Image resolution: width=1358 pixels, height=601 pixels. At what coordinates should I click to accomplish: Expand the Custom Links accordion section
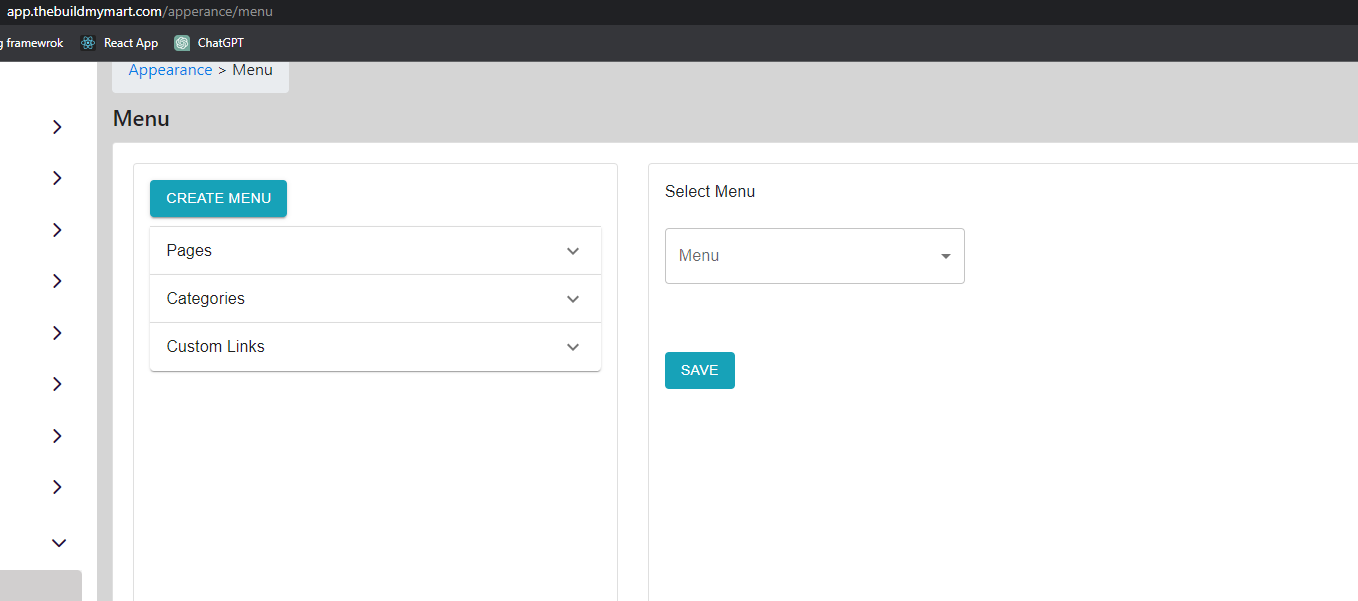click(x=375, y=347)
